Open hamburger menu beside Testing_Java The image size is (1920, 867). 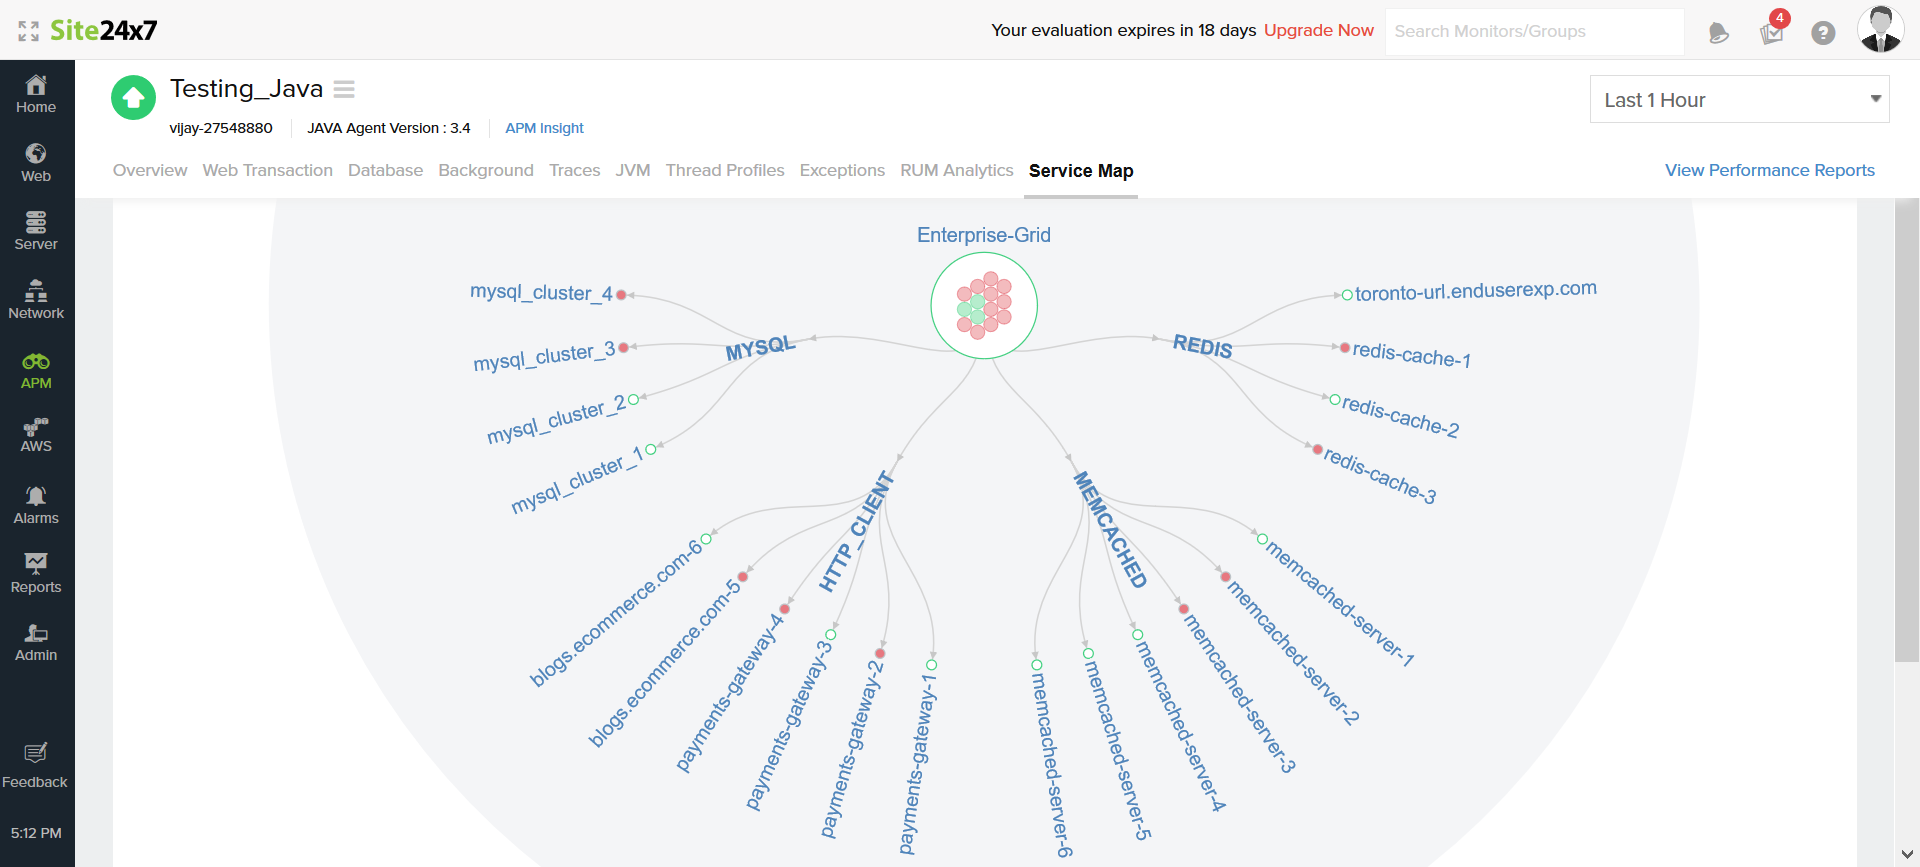[344, 89]
